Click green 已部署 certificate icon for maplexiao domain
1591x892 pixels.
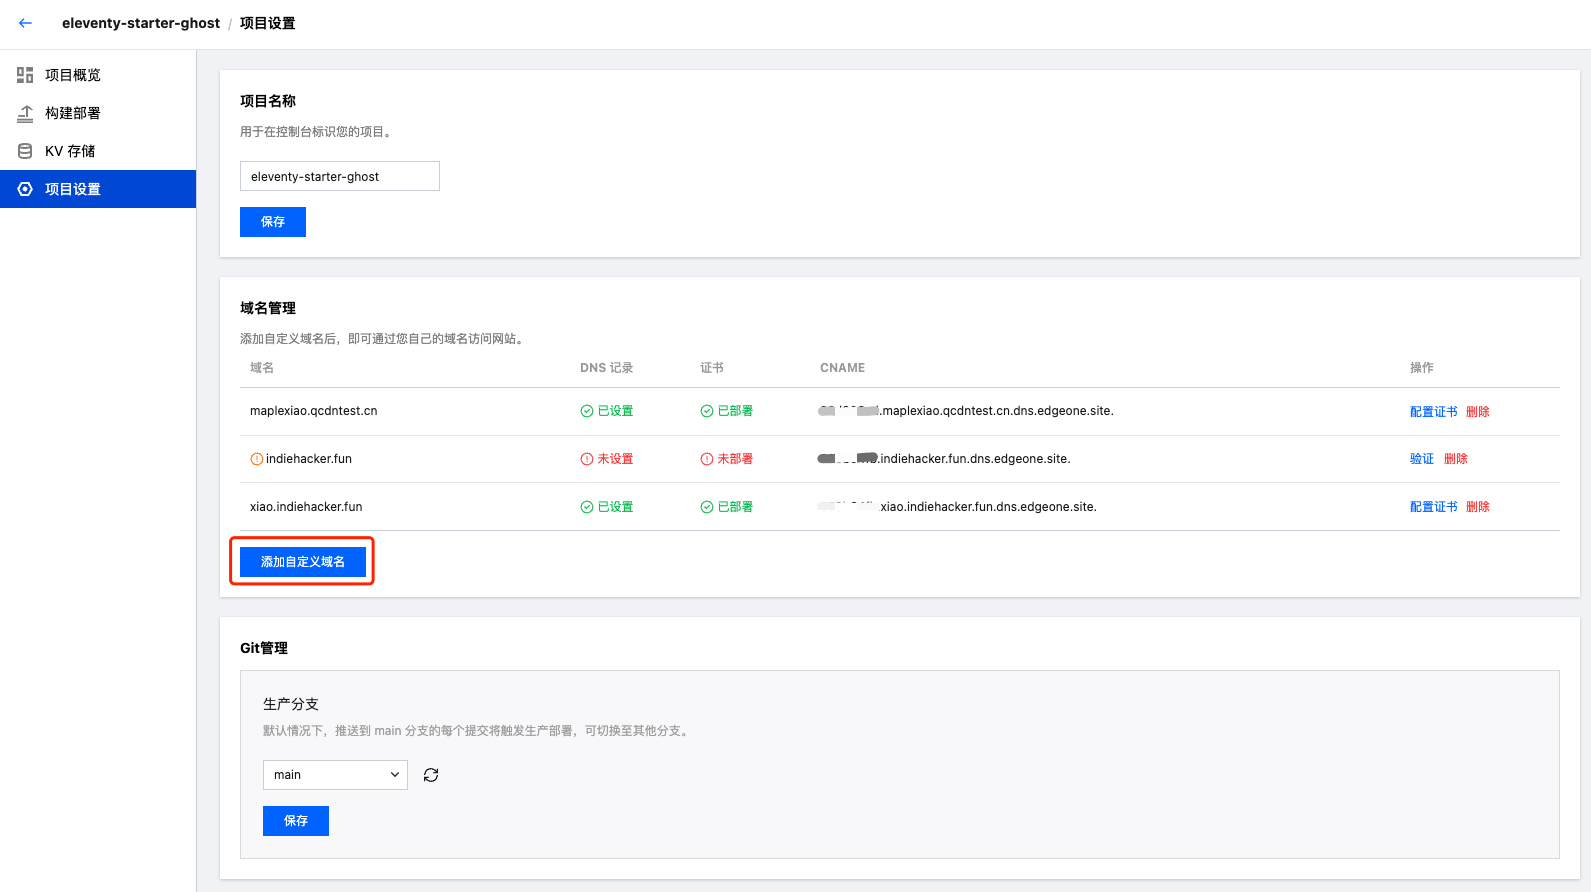tap(707, 411)
